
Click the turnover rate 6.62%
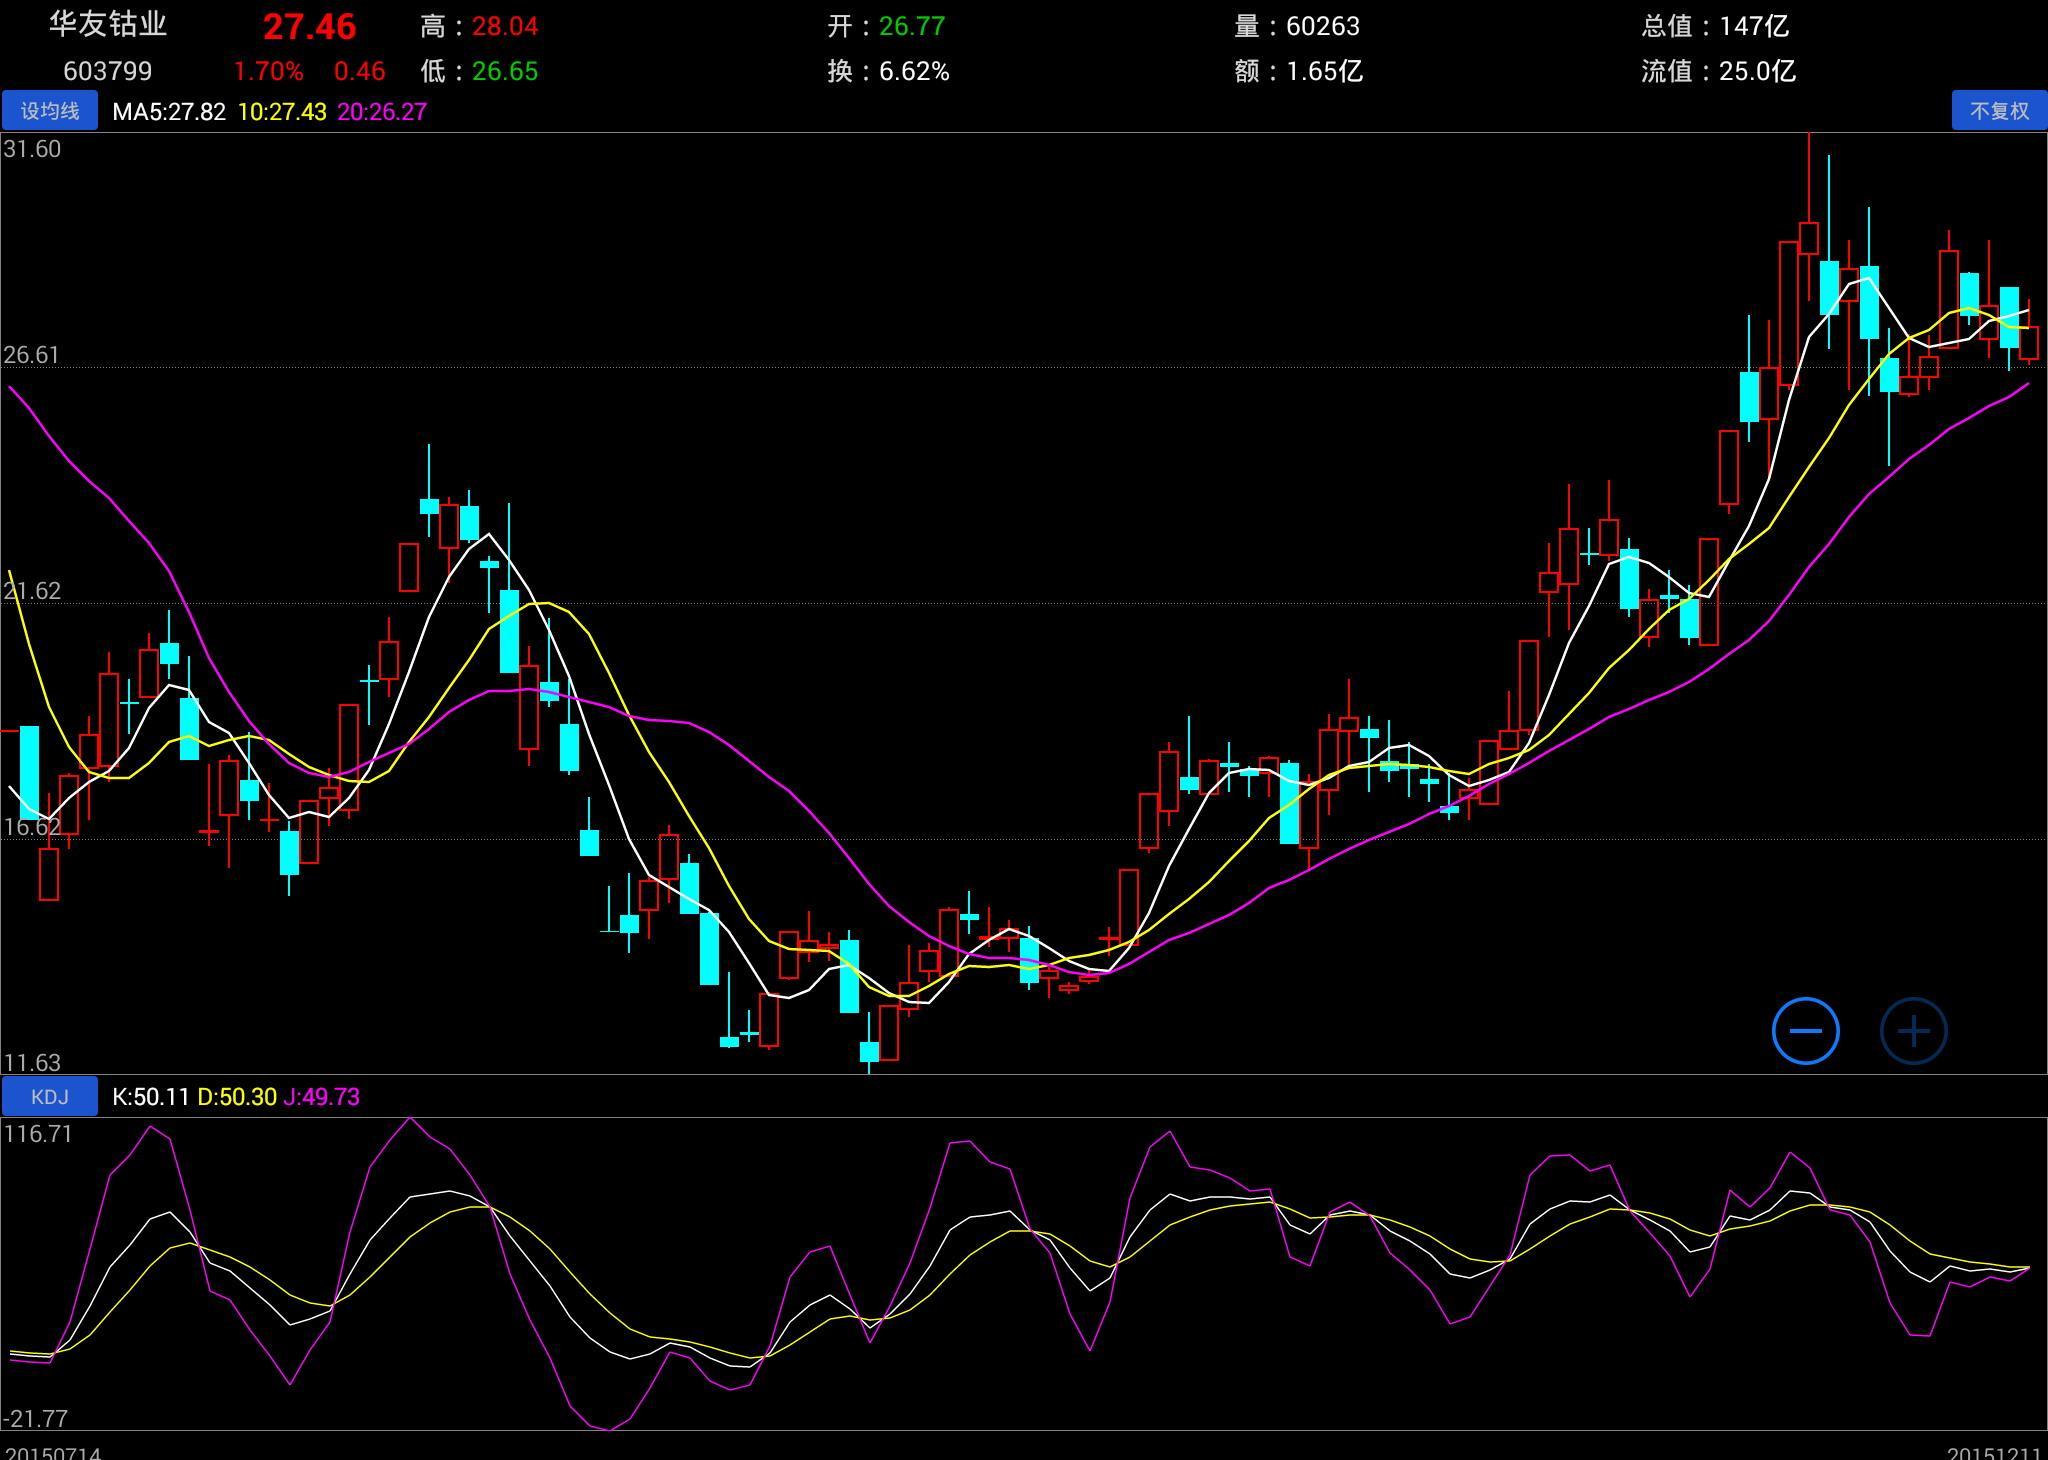pyautogui.click(x=914, y=71)
